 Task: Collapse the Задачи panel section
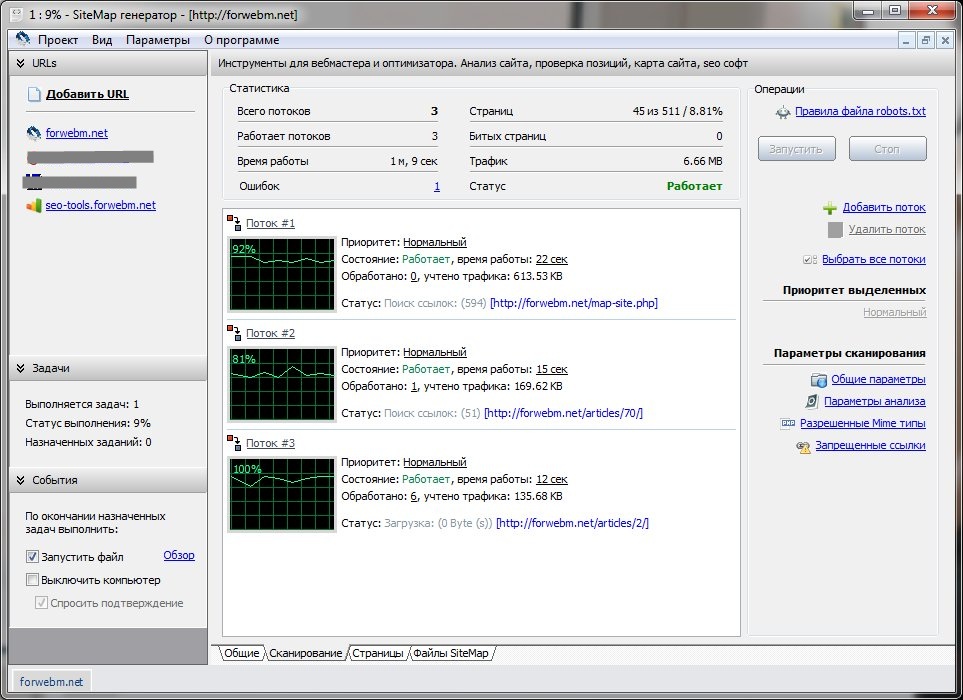coord(20,368)
